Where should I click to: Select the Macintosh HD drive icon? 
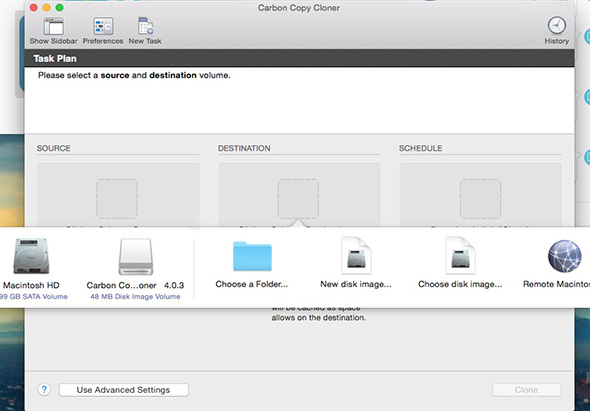click(x=31, y=256)
